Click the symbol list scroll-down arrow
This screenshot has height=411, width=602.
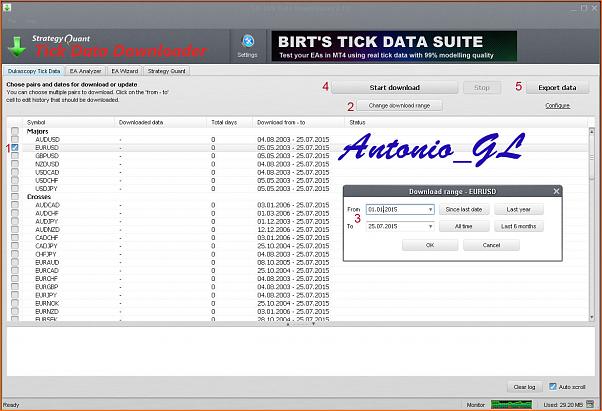pyautogui.click(x=592, y=317)
